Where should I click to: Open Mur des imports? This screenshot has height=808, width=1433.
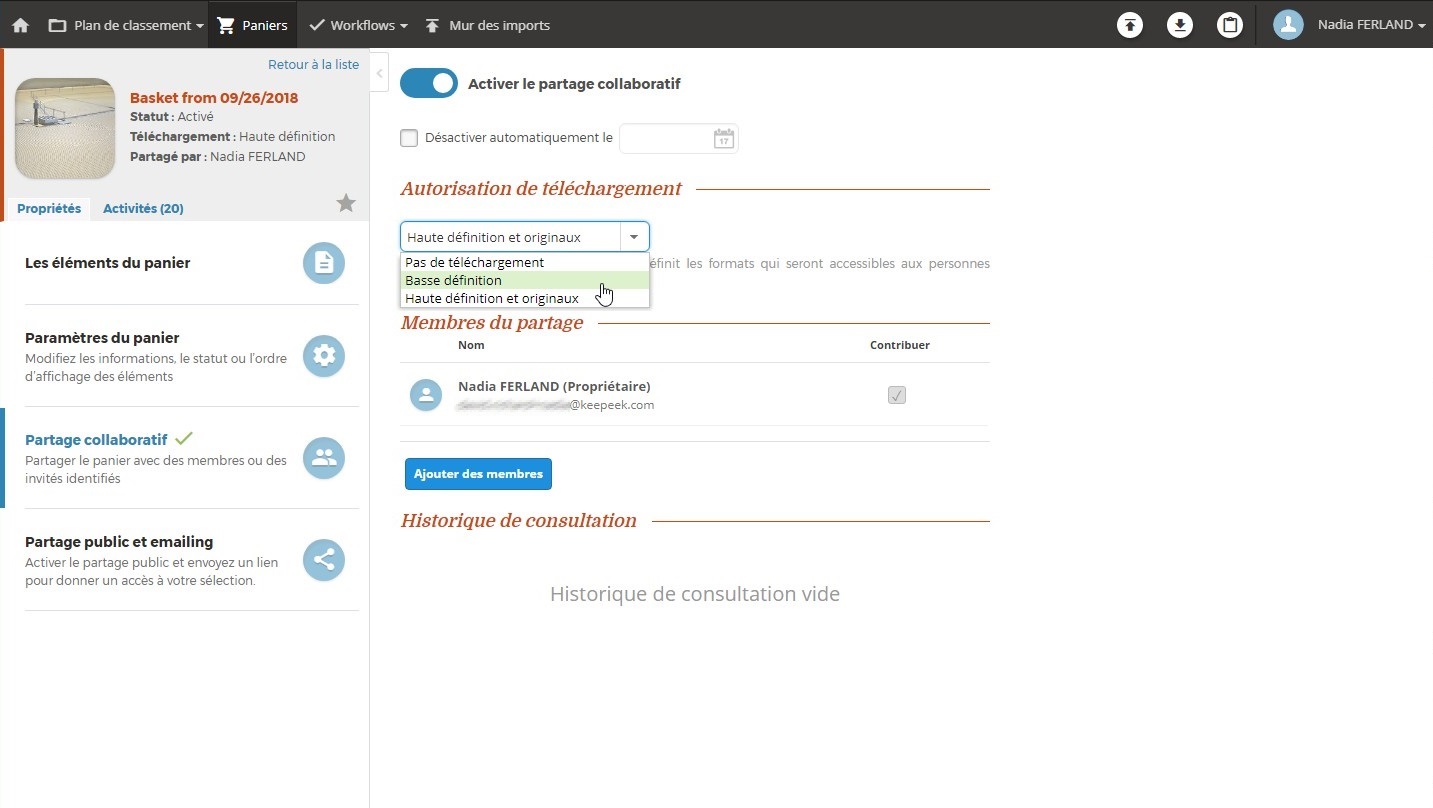pyautogui.click(x=487, y=25)
